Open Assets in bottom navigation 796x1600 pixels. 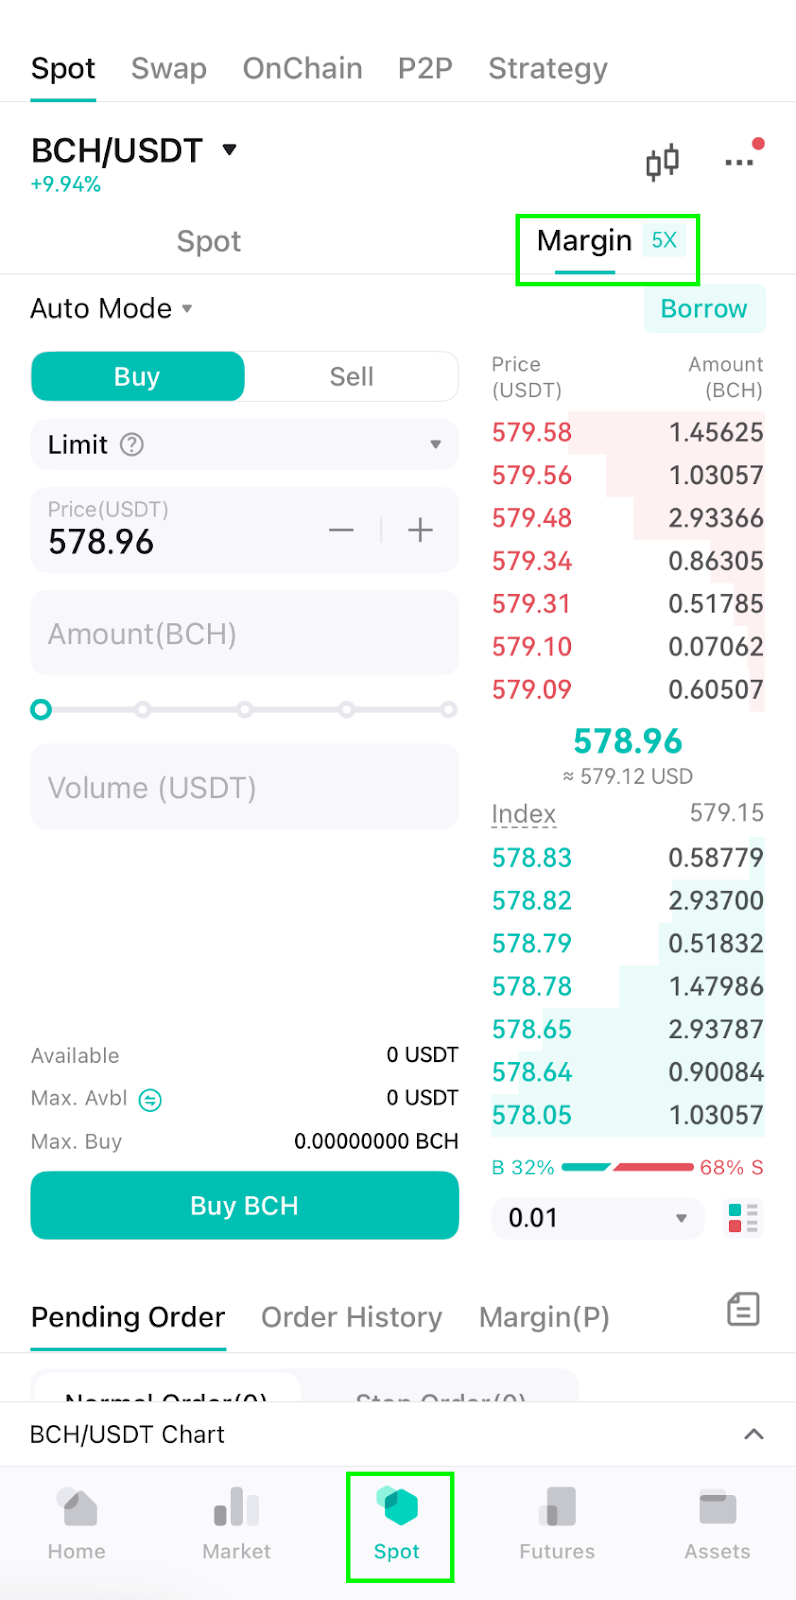point(717,1525)
